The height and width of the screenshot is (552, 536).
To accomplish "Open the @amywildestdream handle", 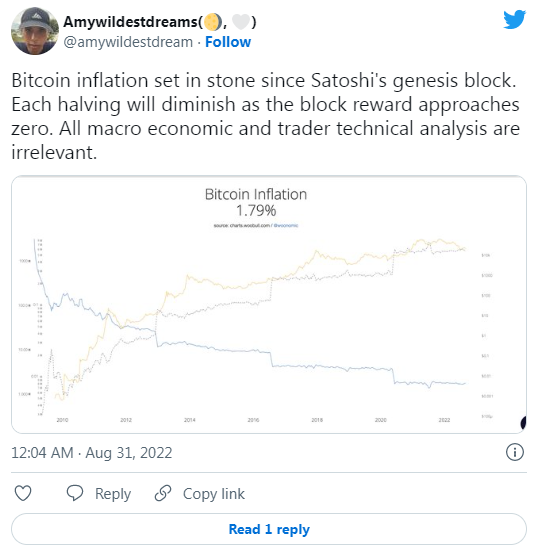I will pos(128,42).
